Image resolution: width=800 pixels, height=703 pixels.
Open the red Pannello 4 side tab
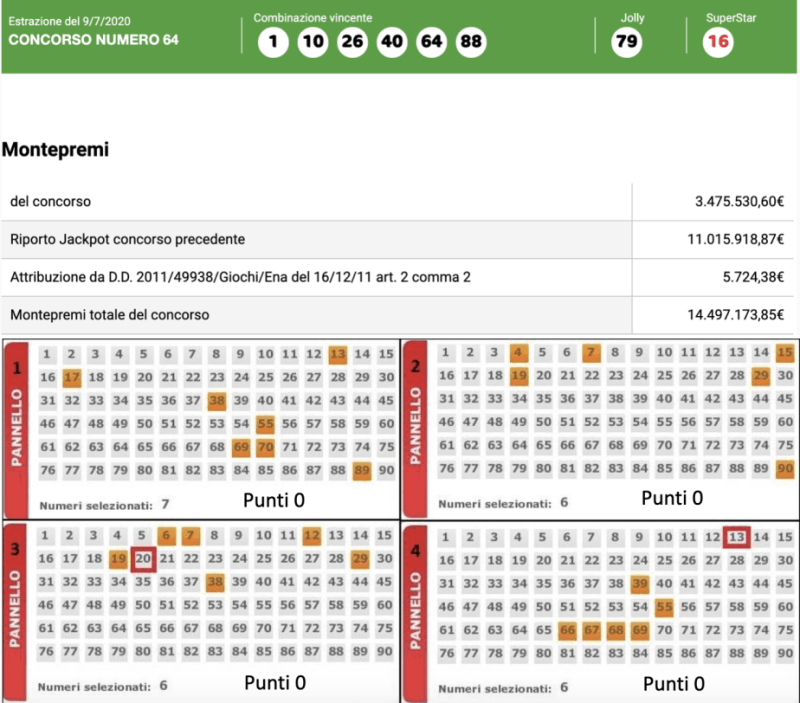(418, 612)
